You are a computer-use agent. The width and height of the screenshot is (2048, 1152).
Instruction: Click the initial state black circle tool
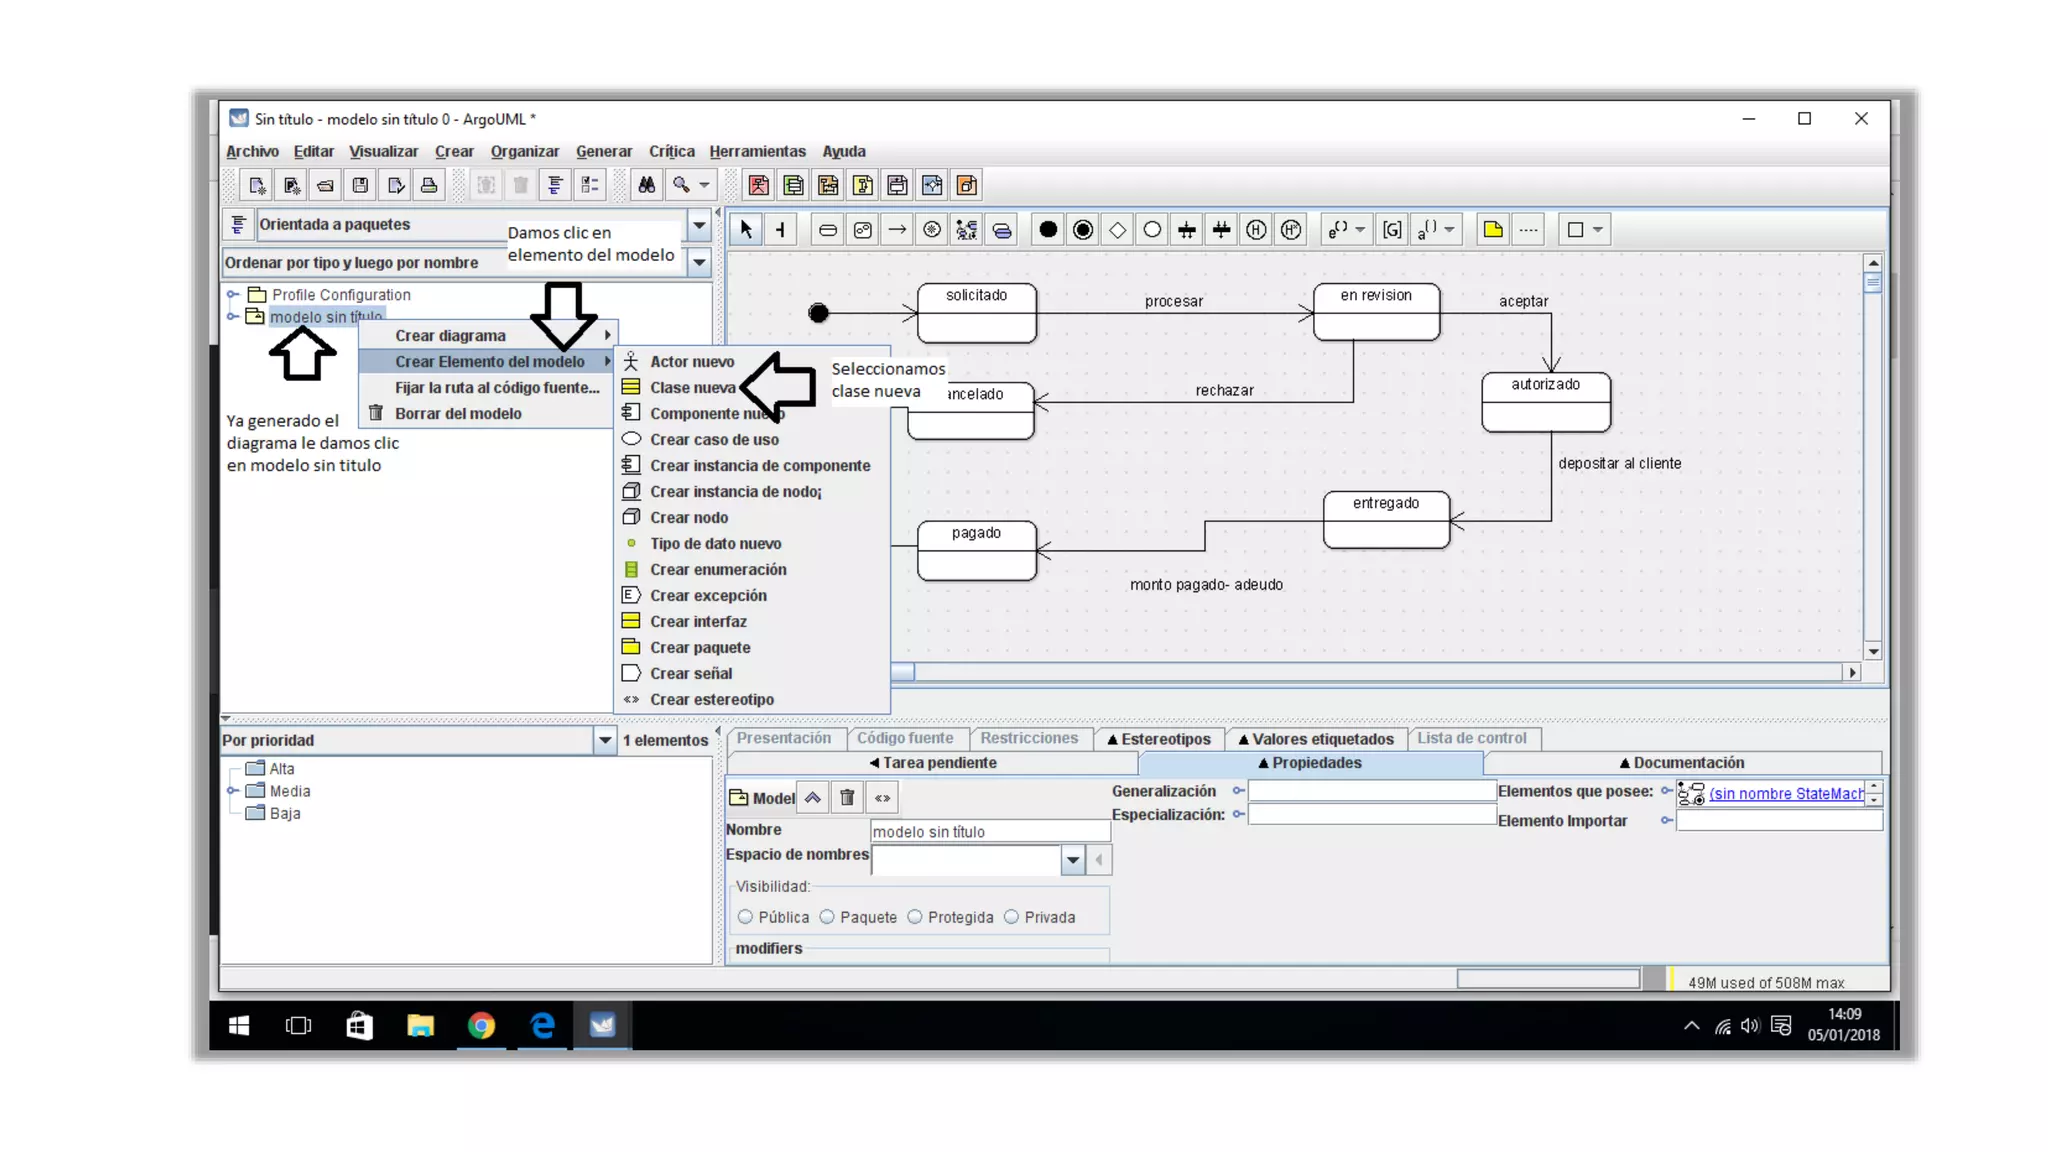pos(1047,230)
